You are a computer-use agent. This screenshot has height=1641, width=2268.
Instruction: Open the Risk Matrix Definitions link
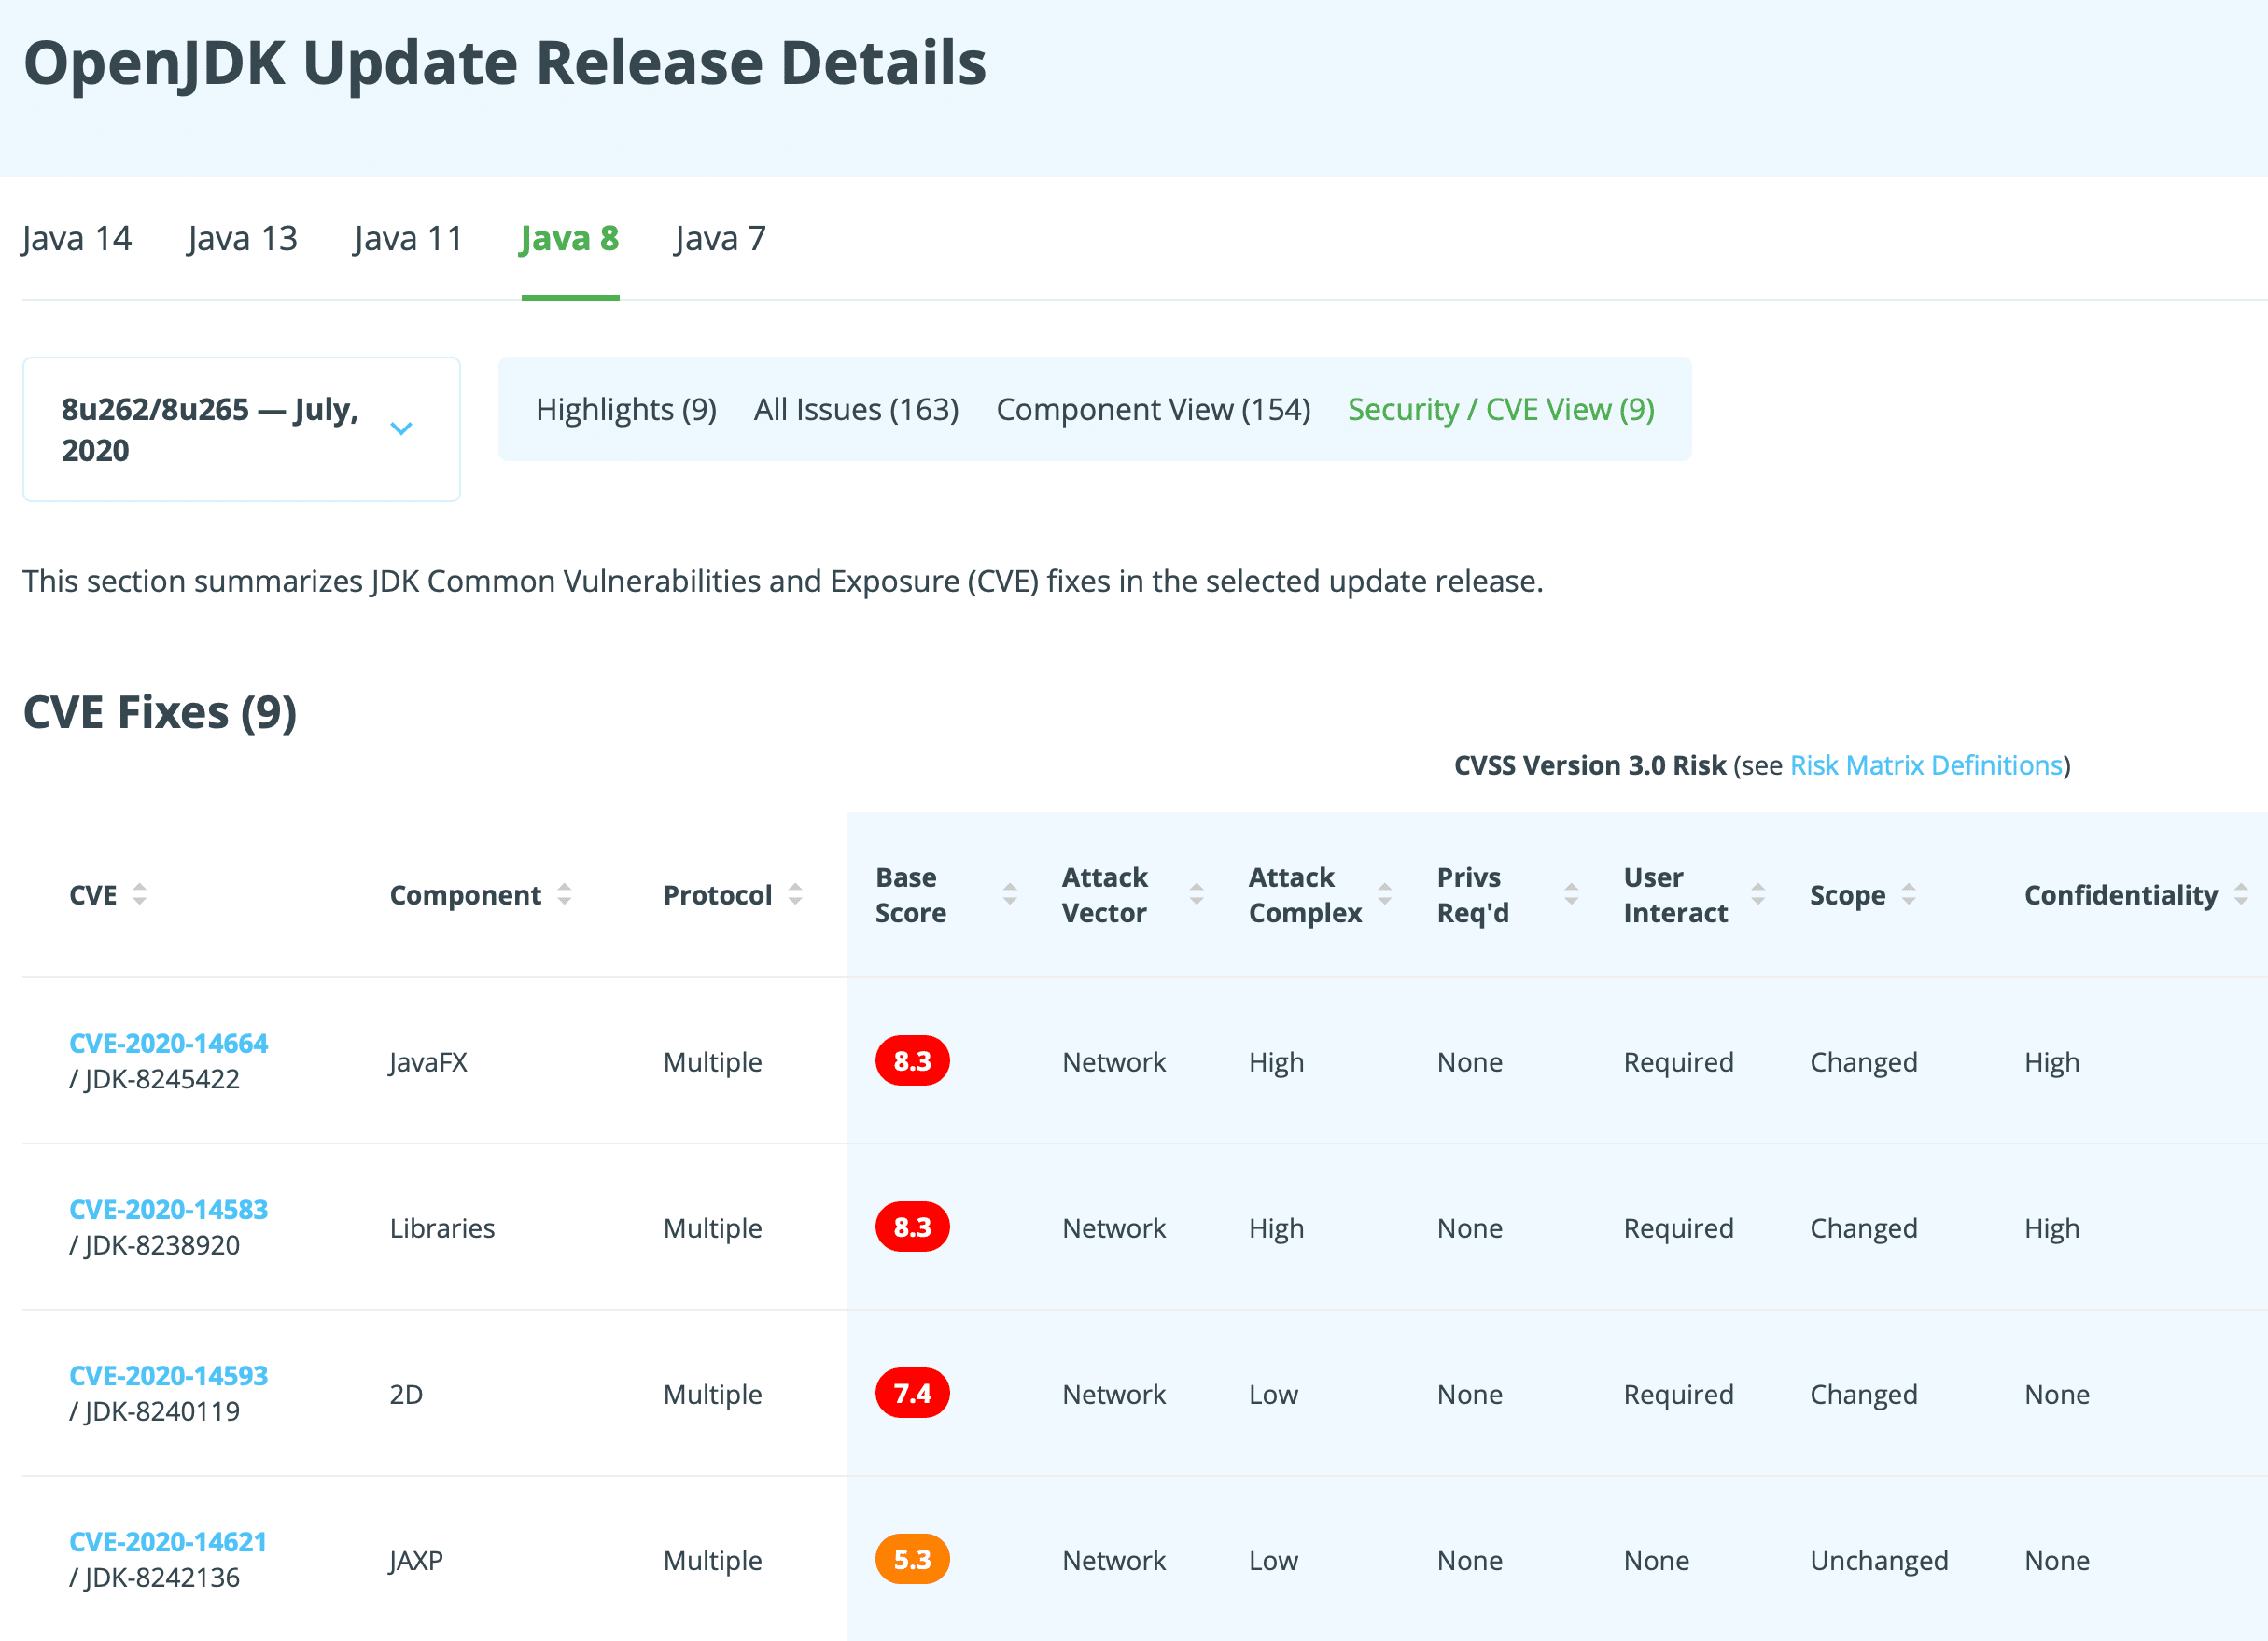(x=1926, y=765)
